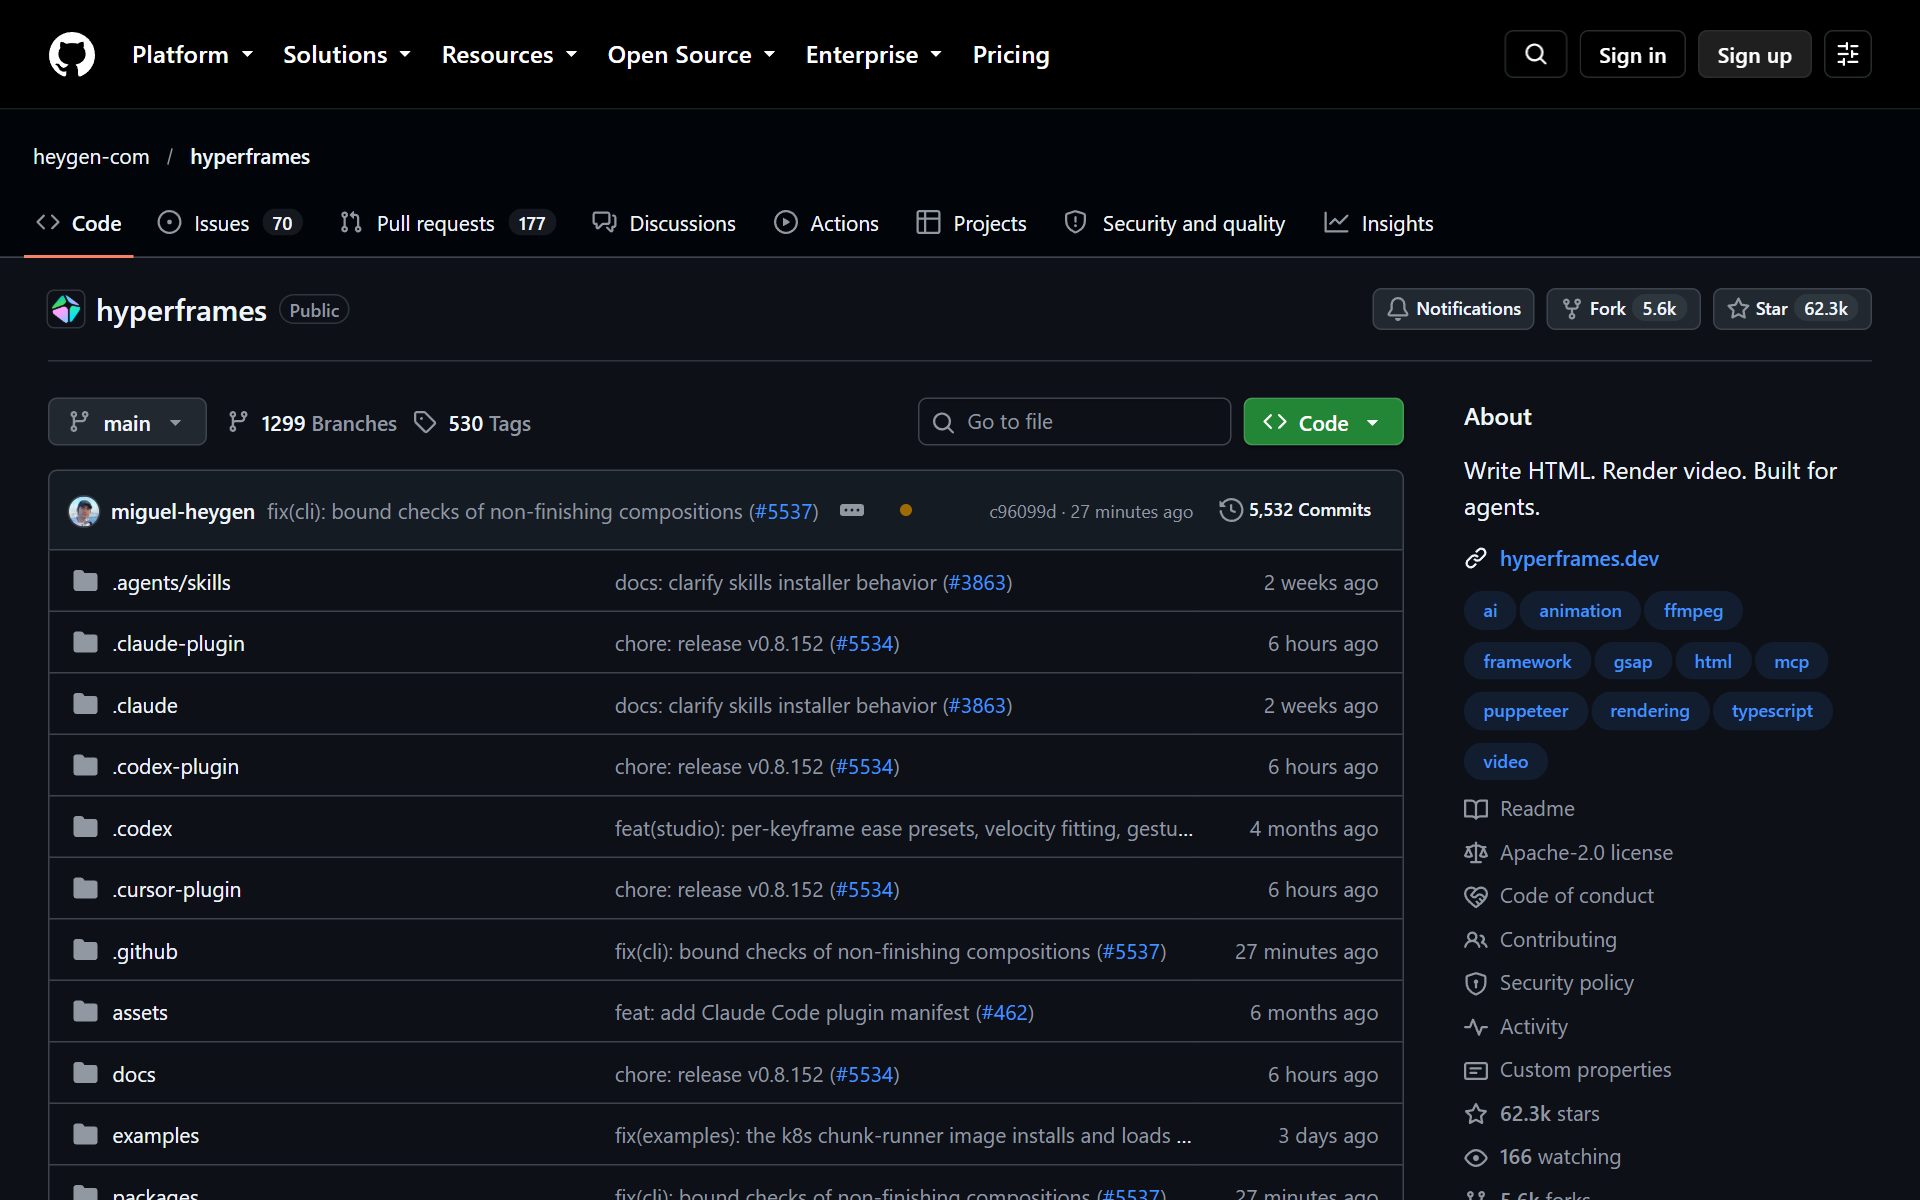Viewport: 1920px width, 1200px height.
Task: Open commit history via 5,532 Commits
Action: pyautogui.click(x=1295, y=510)
